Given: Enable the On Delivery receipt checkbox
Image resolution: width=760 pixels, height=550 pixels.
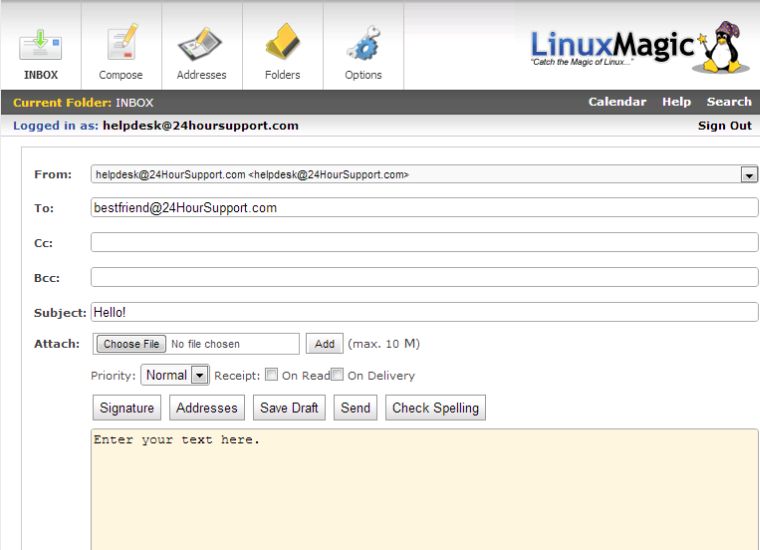Looking at the screenshot, I should pyautogui.click(x=337, y=375).
